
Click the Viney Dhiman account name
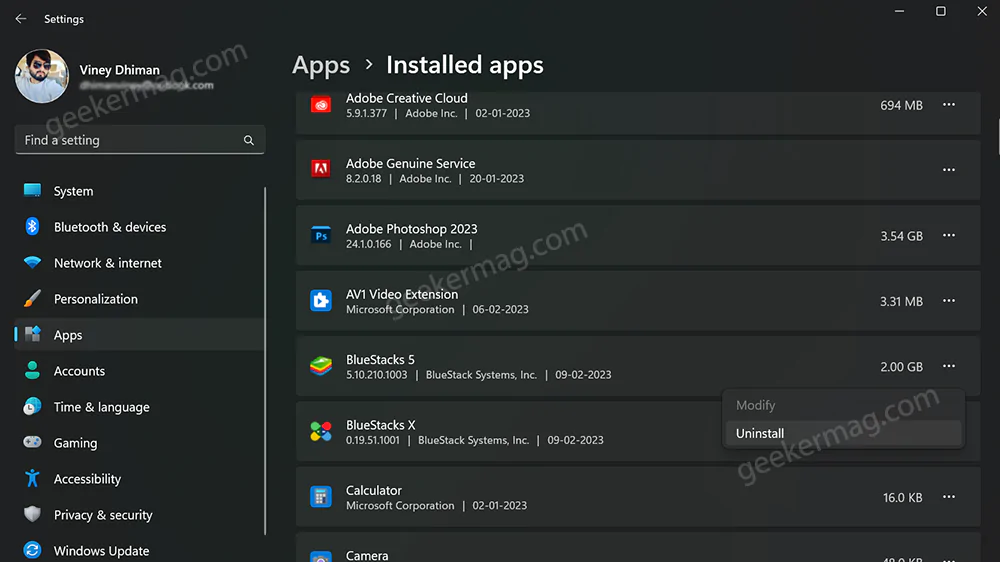point(119,70)
